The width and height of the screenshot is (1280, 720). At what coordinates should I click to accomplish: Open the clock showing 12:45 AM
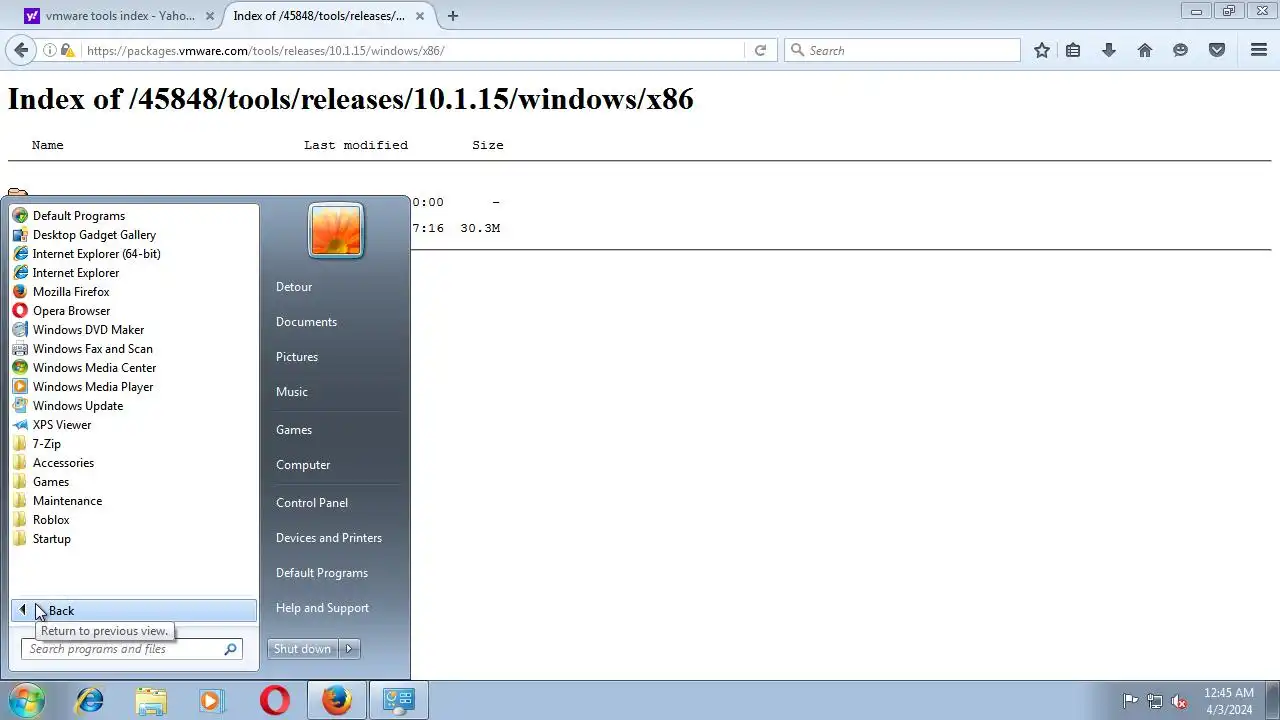click(x=1229, y=701)
